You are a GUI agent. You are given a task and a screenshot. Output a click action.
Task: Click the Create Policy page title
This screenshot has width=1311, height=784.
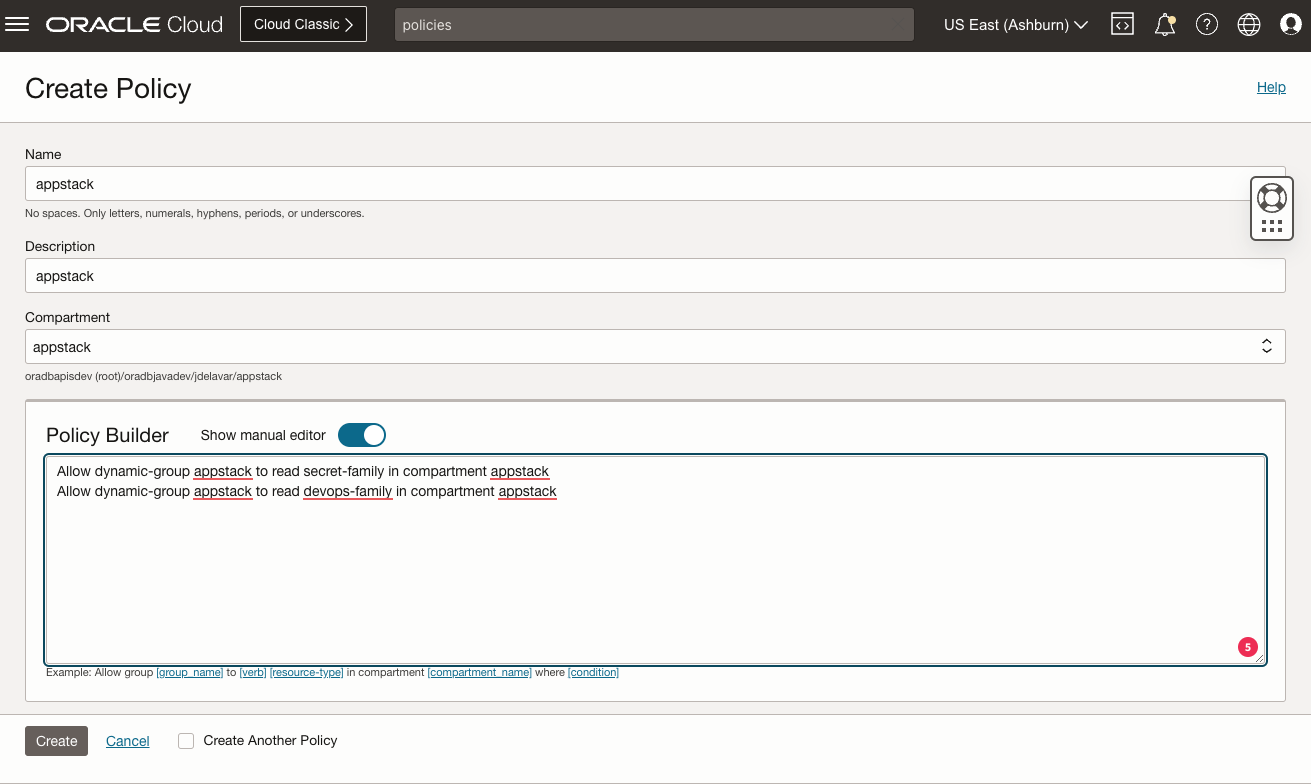point(108,88)
